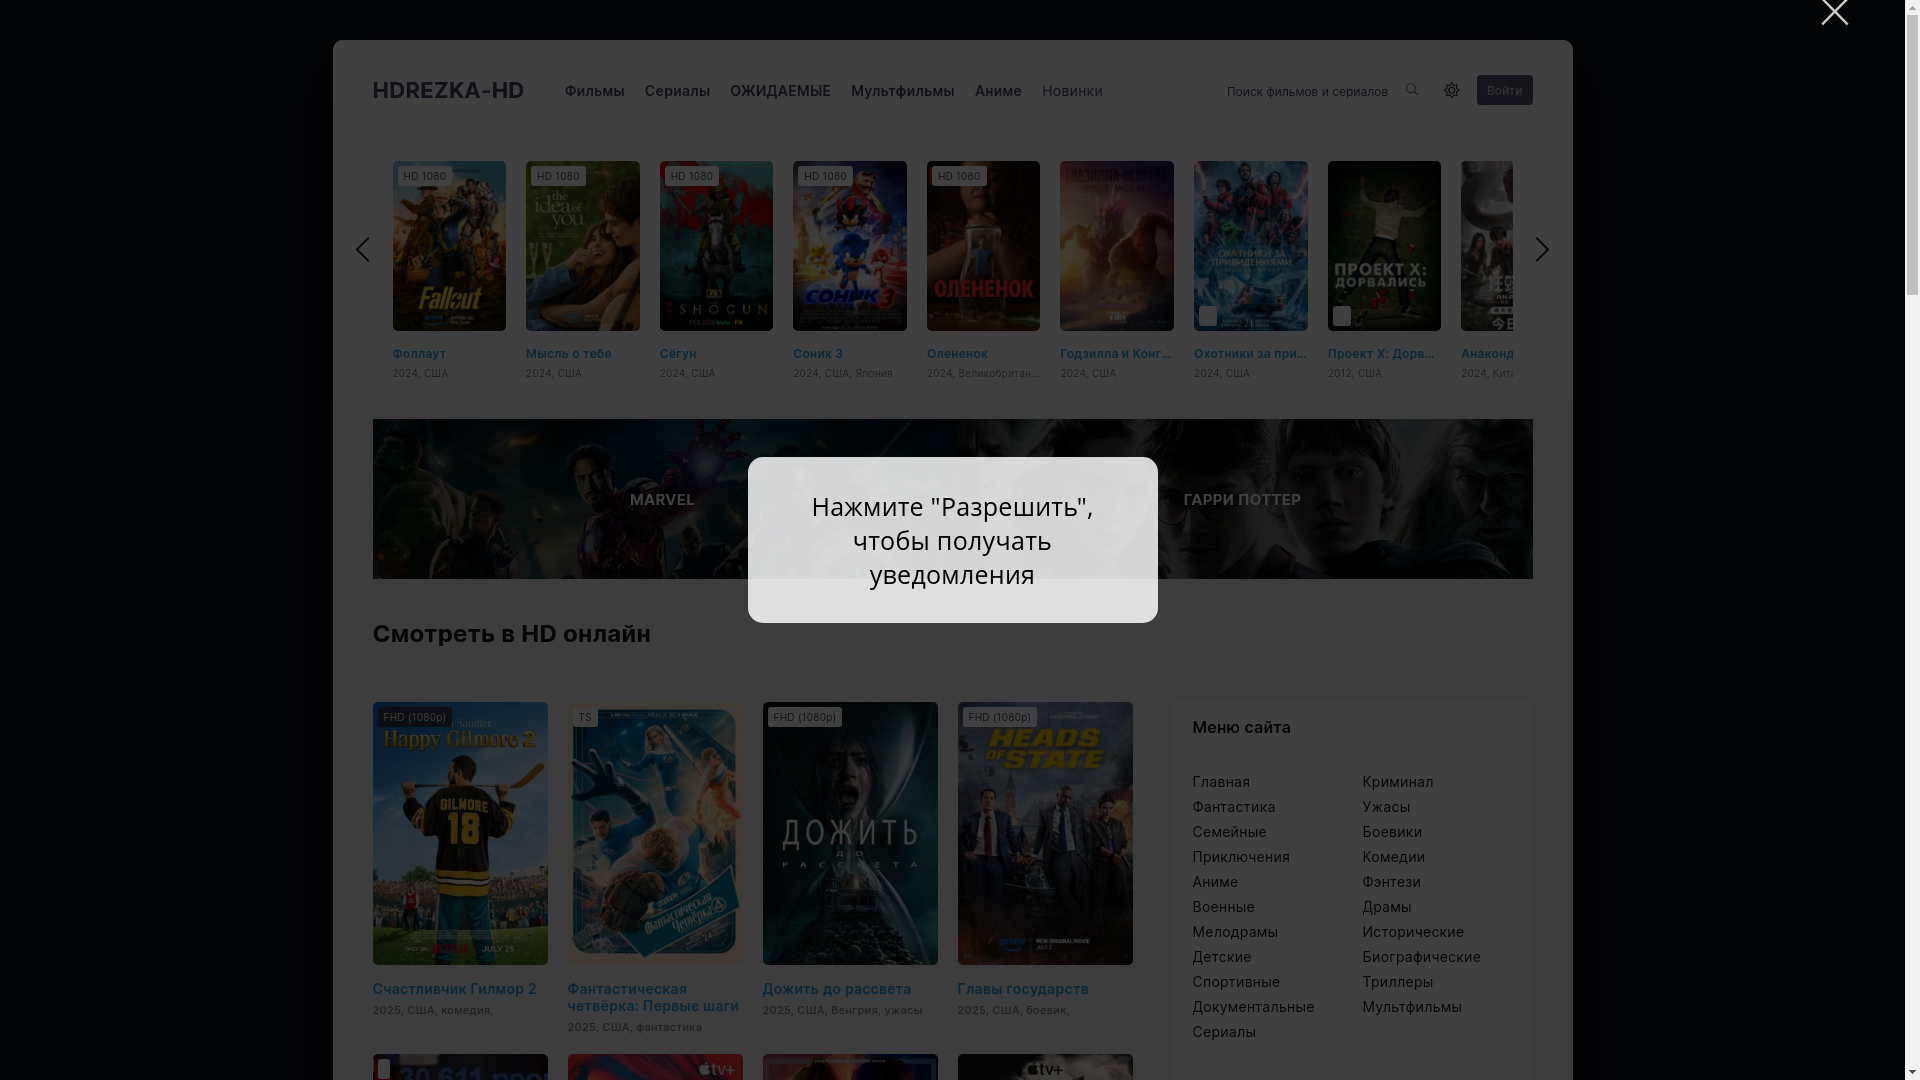Open Фэнтези in site menu
This screenshot has height=1080, width=1920.
pos(1391,882)
